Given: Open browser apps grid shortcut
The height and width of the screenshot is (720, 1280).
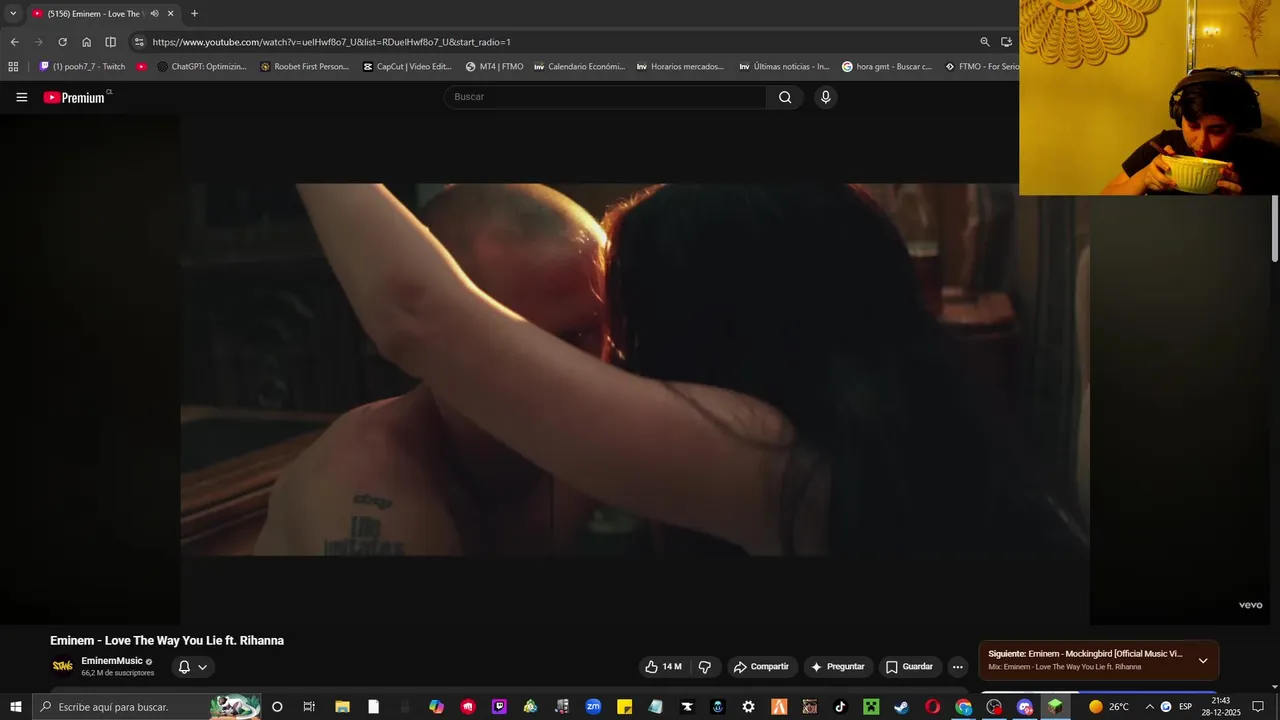Looking at the screenshot, I should 13,67.
